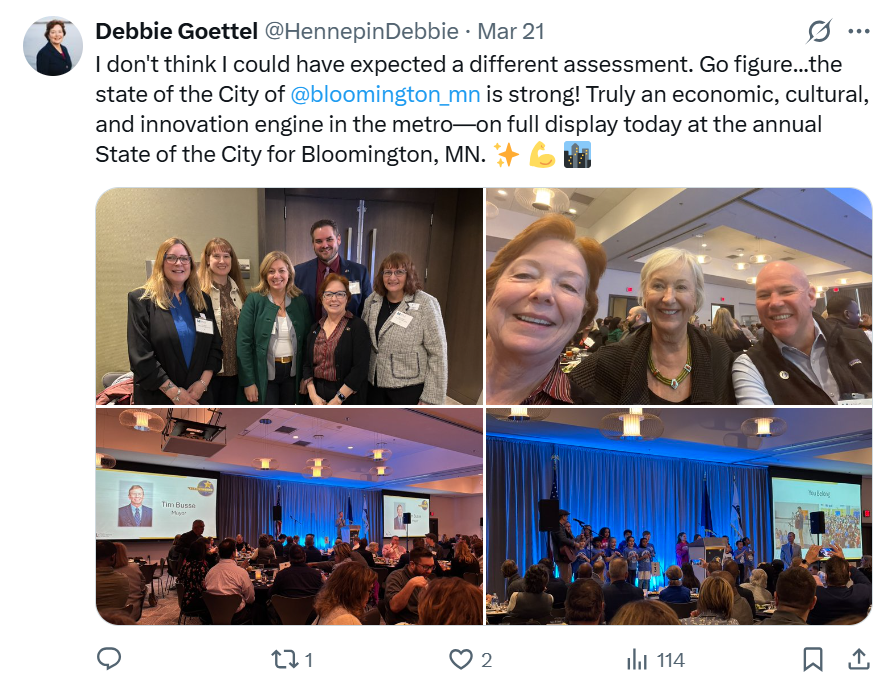The image size is (889, 688).
Task: Open the Tim Busse Mayor slide photo
Action: [289, 516]
